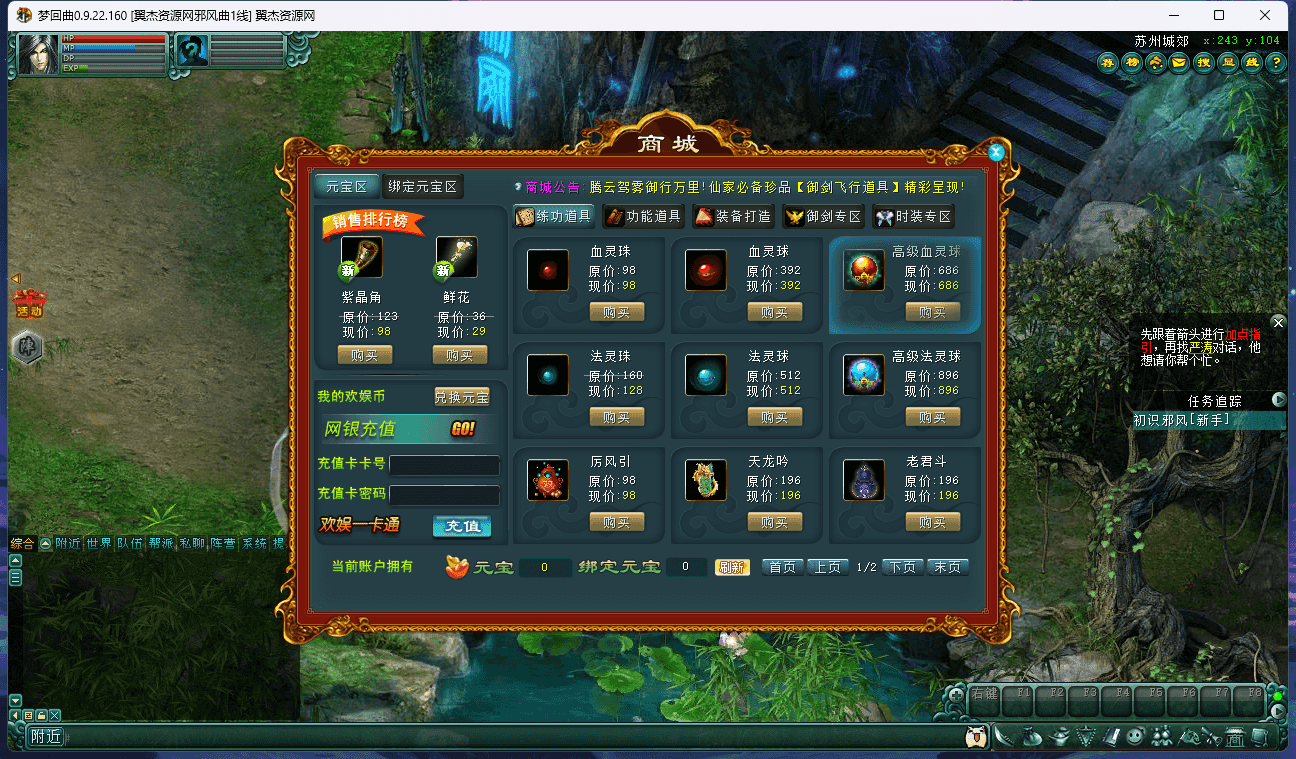Viewport: 1296px width, 759px height.
Task: Open help with the question mark icon
Action: pos(1275,63)
